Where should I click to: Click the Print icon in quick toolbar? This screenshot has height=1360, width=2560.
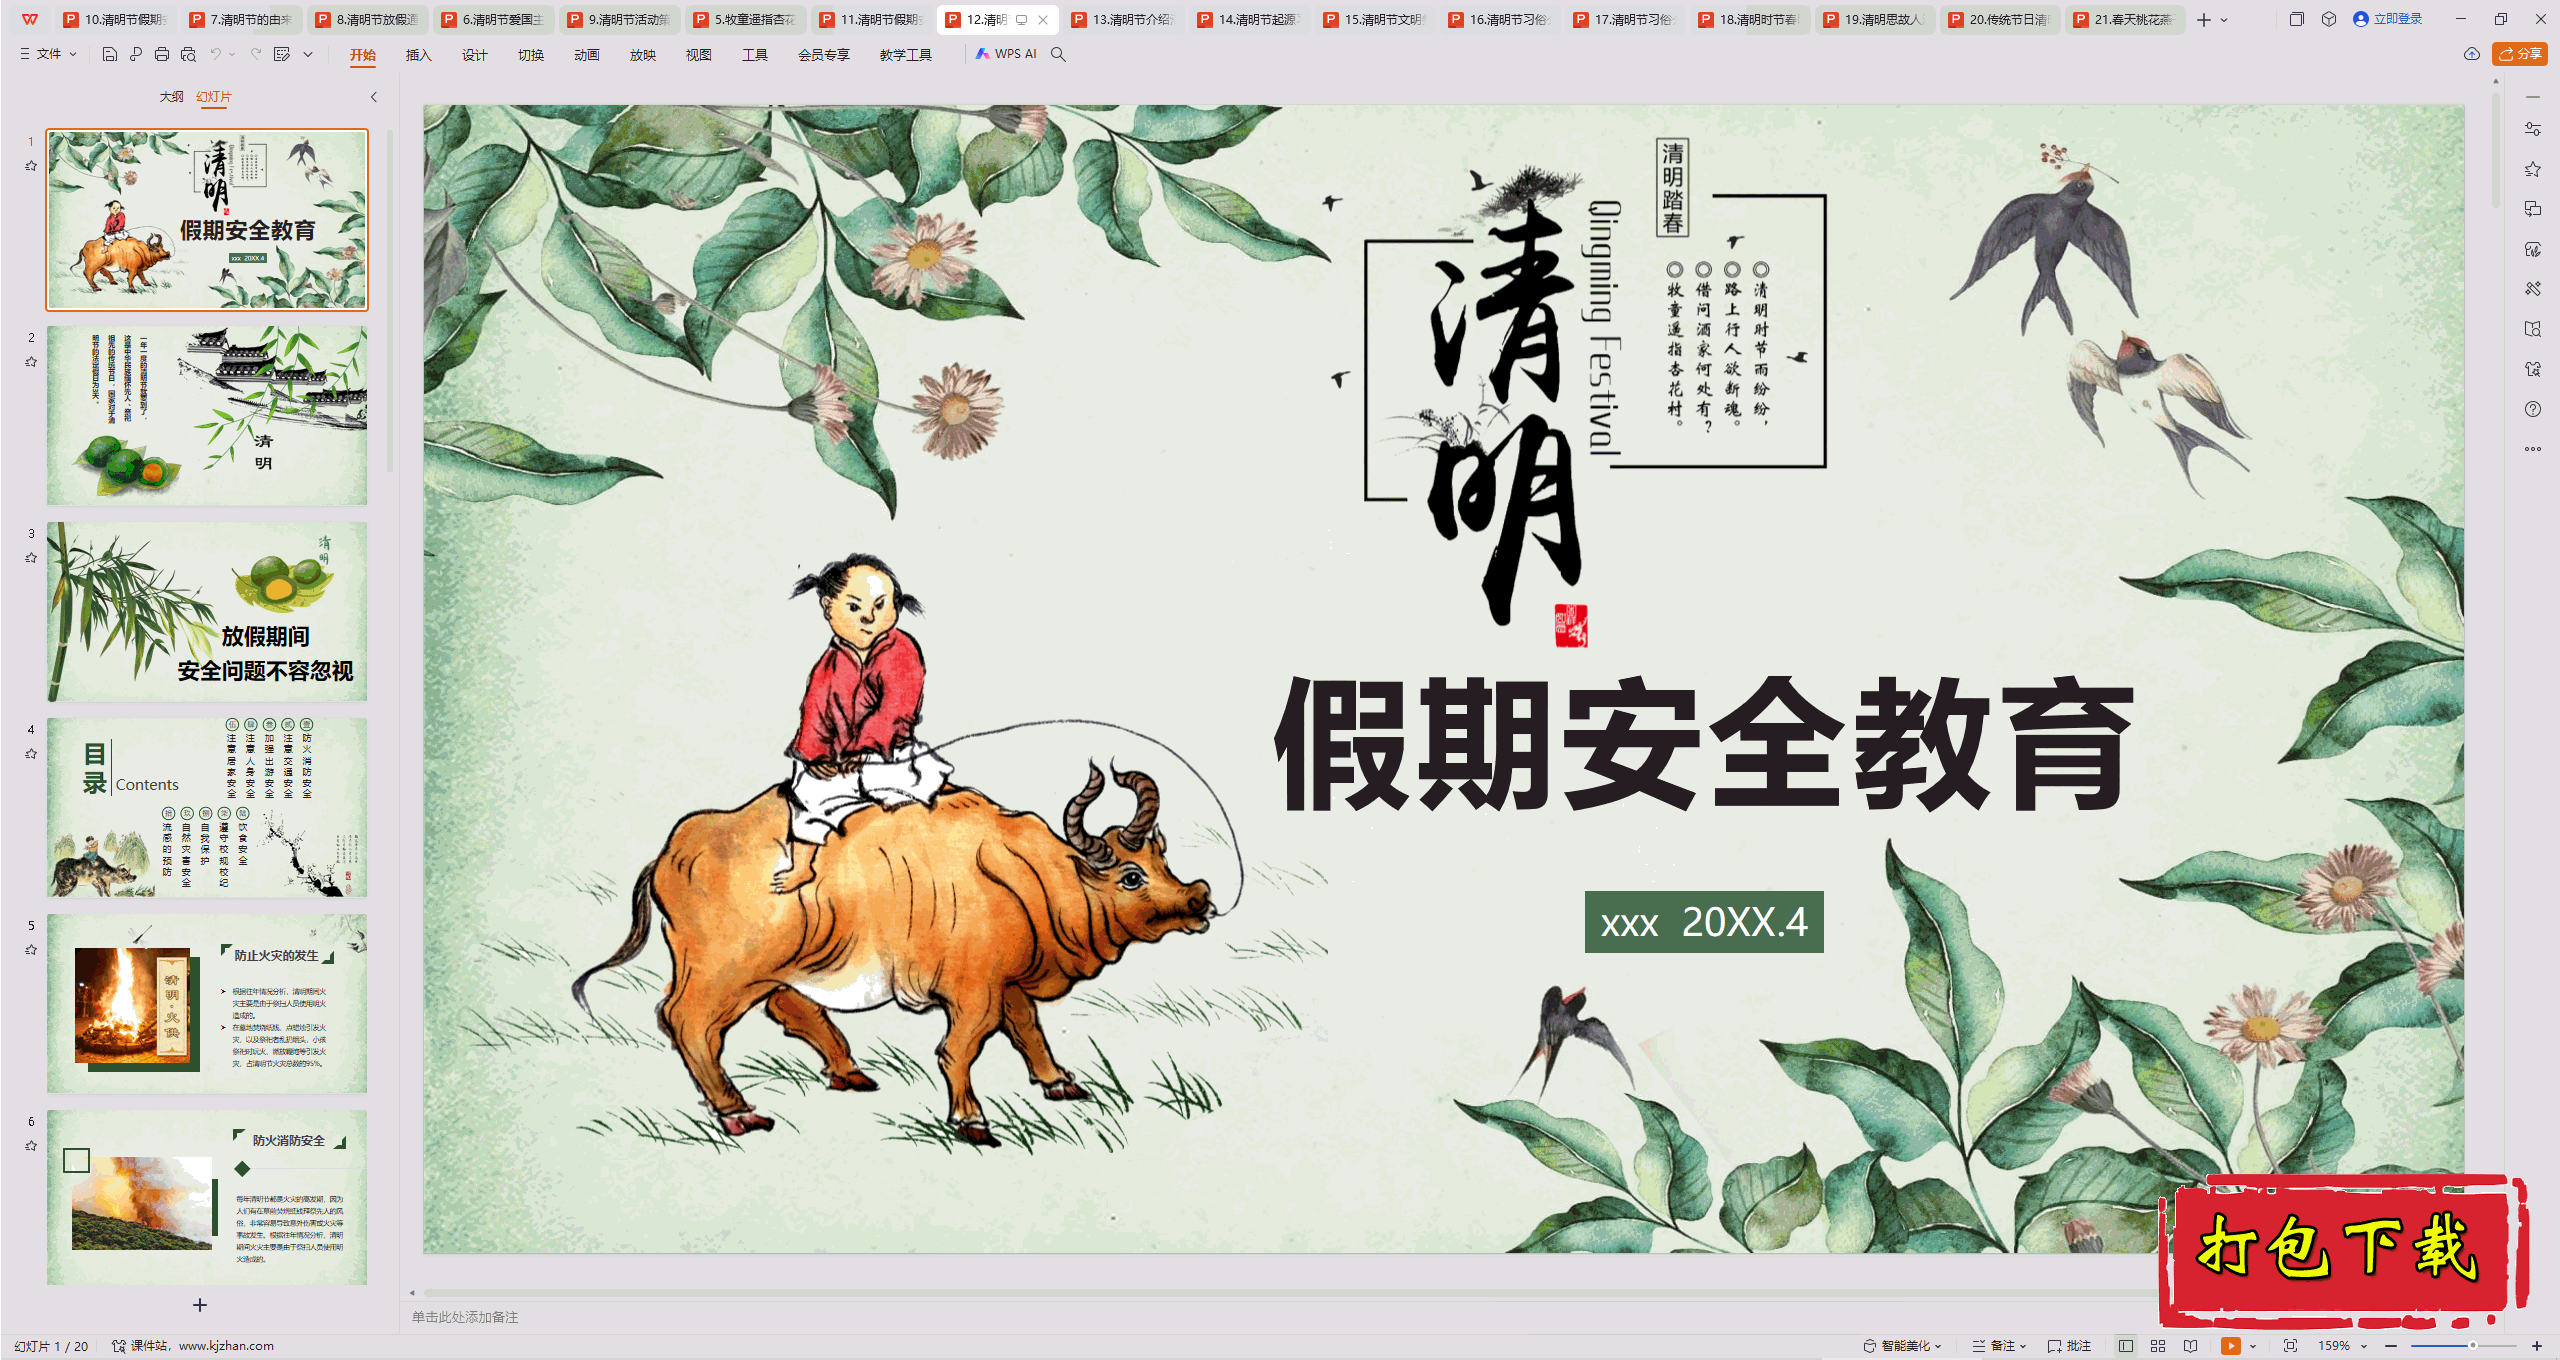[x=162, y=54]
